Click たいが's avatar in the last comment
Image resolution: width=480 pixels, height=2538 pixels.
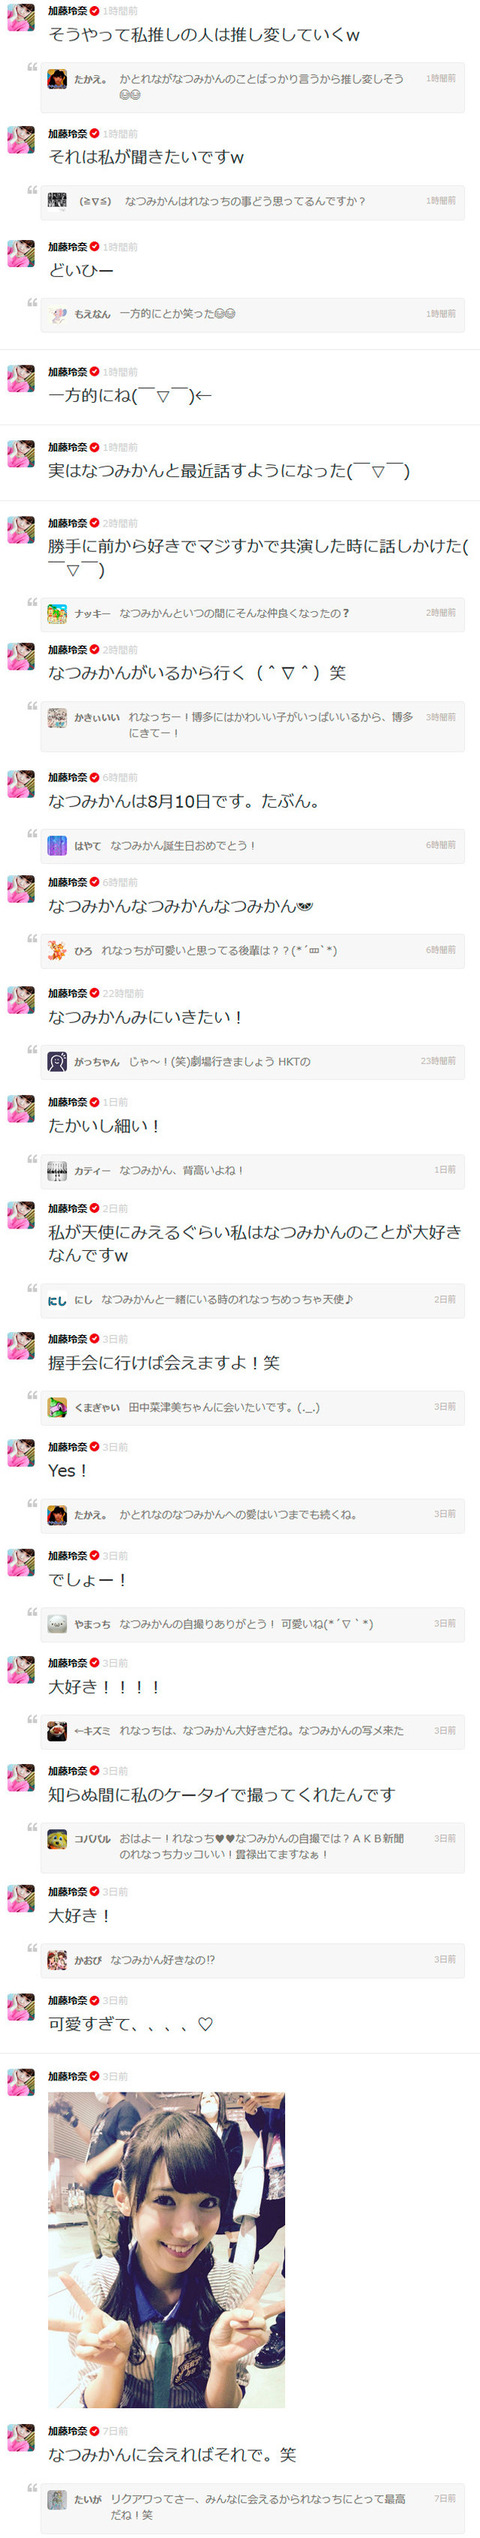57,2499
